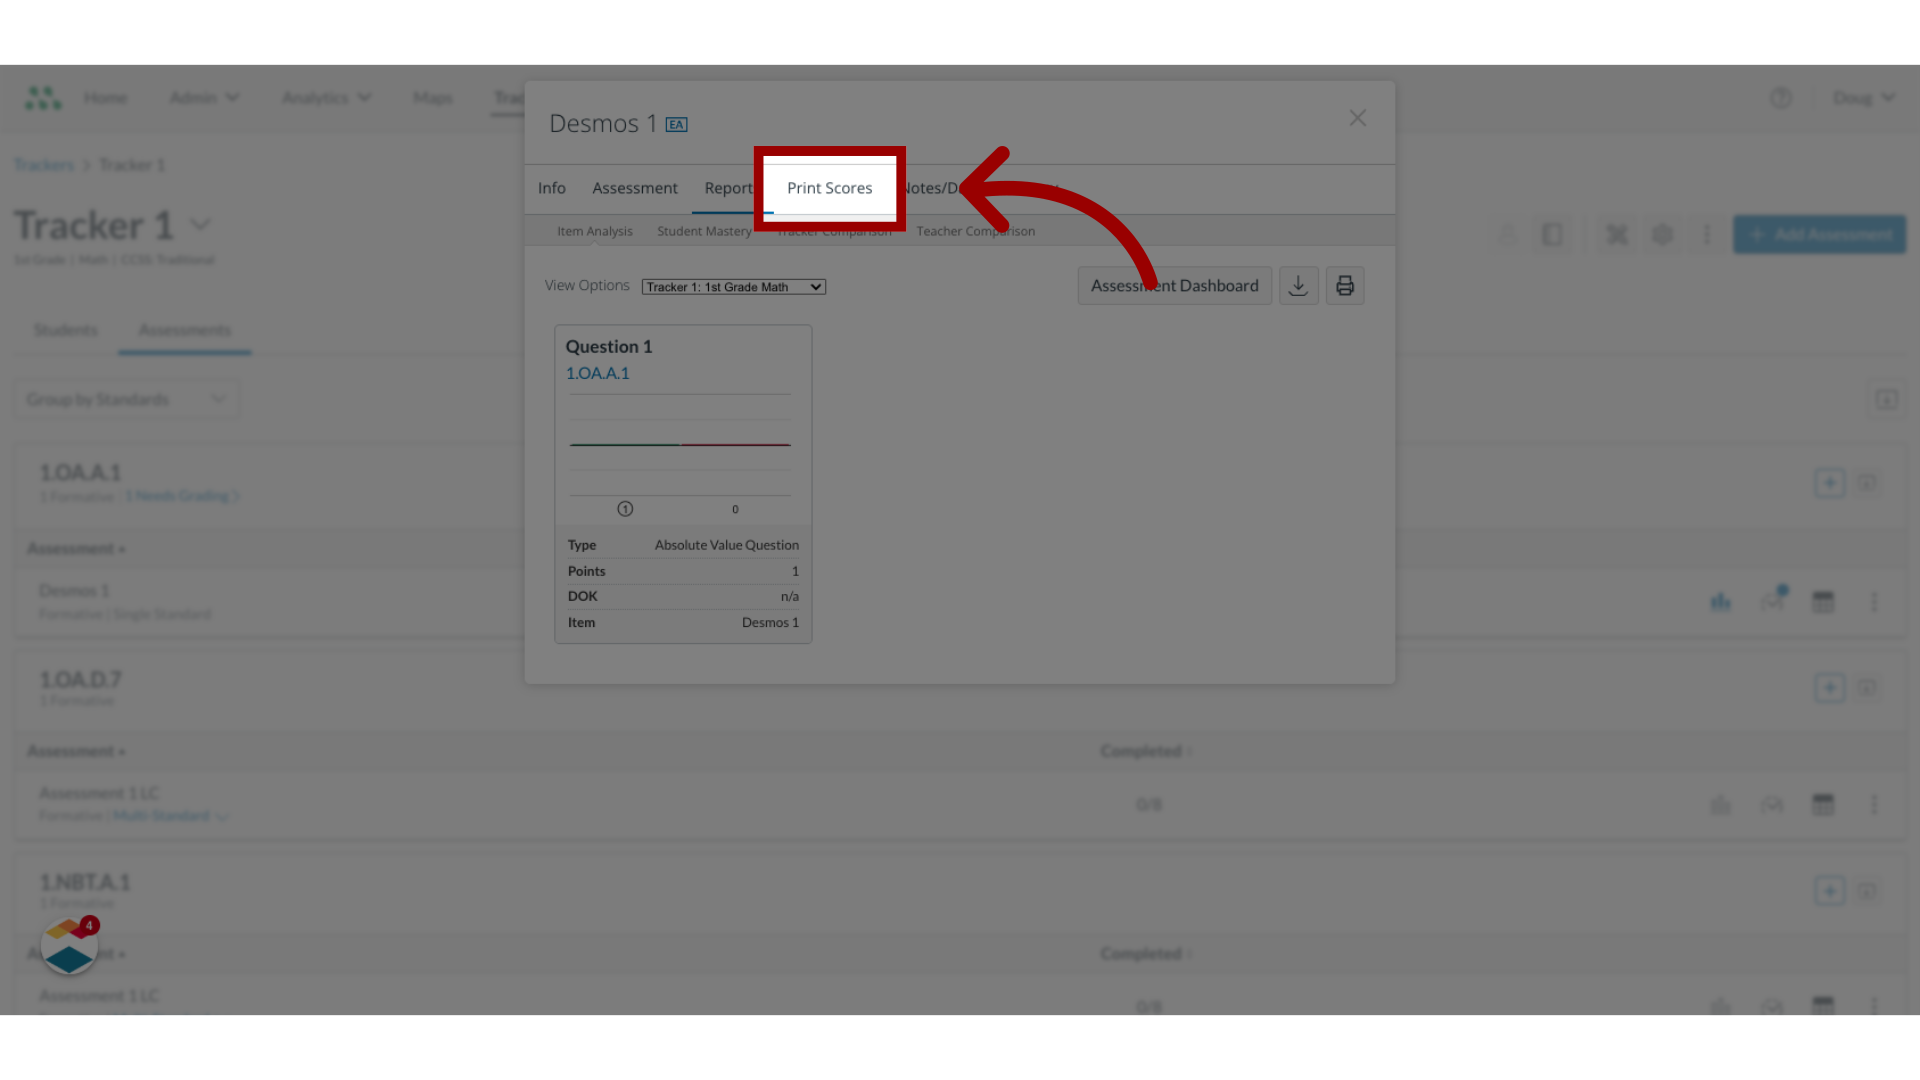The image size is (1920, 1080).
Task: Click the import icon for standard 1.OA.D.7
Action: pyautogui.click(x=1867, y=687)
